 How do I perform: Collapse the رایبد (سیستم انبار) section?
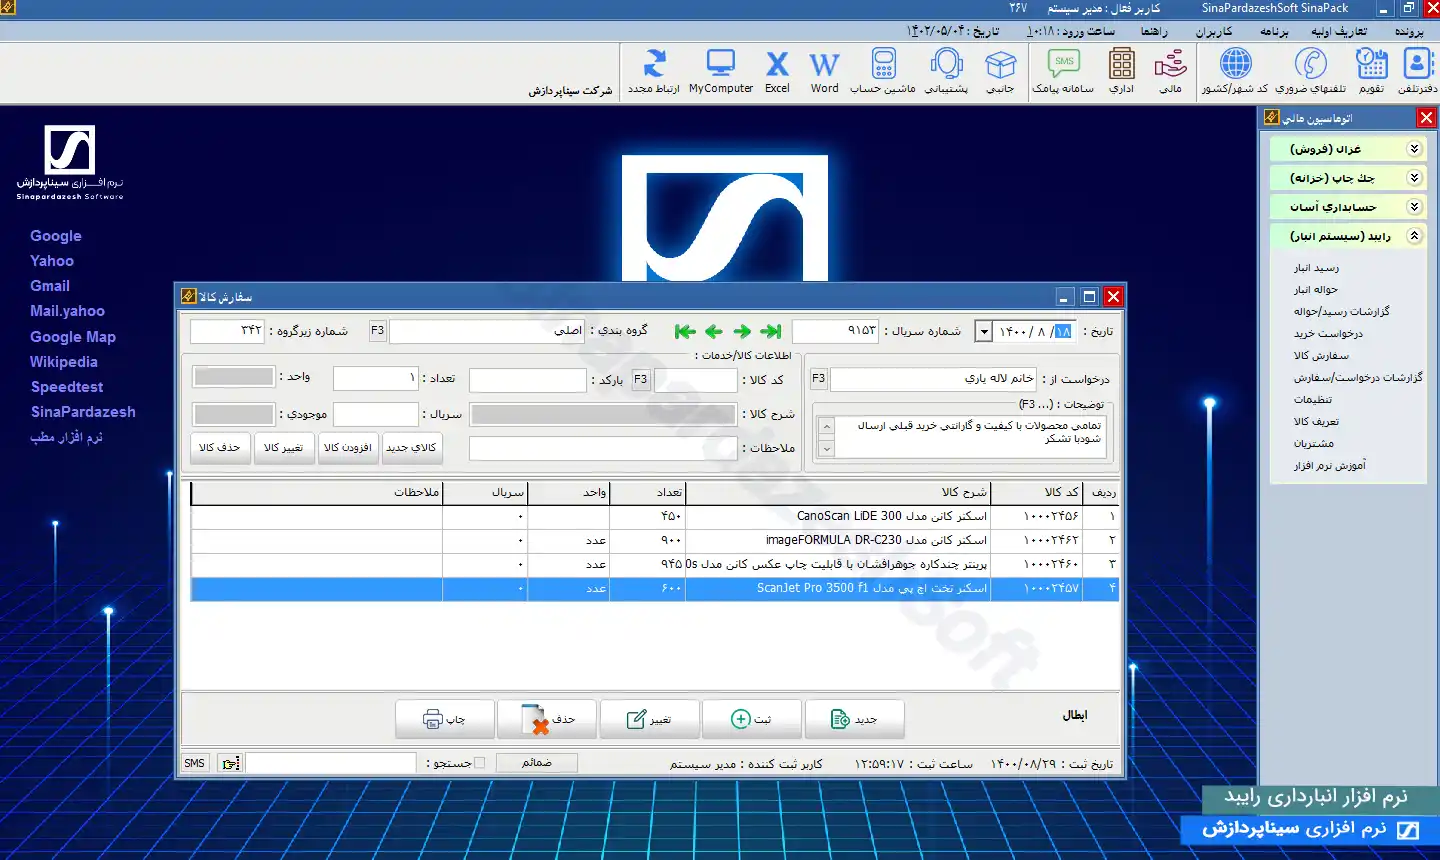pyautogui.click(x=1348, y=236)
